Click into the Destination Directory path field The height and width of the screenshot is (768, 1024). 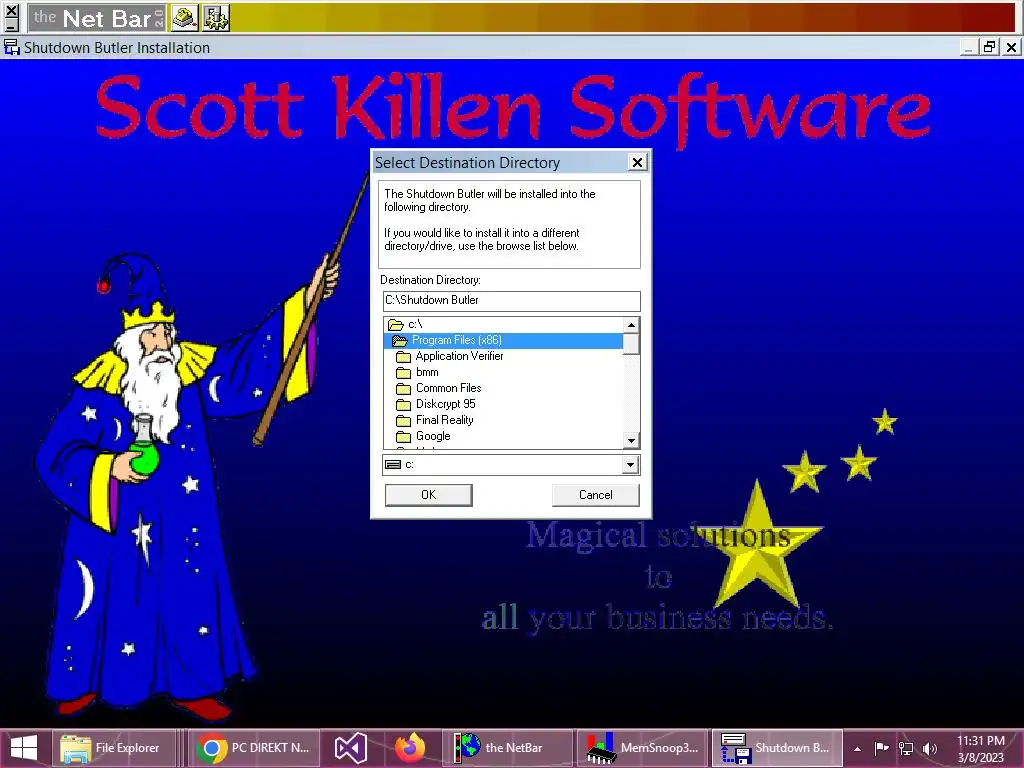click(511, 300)
